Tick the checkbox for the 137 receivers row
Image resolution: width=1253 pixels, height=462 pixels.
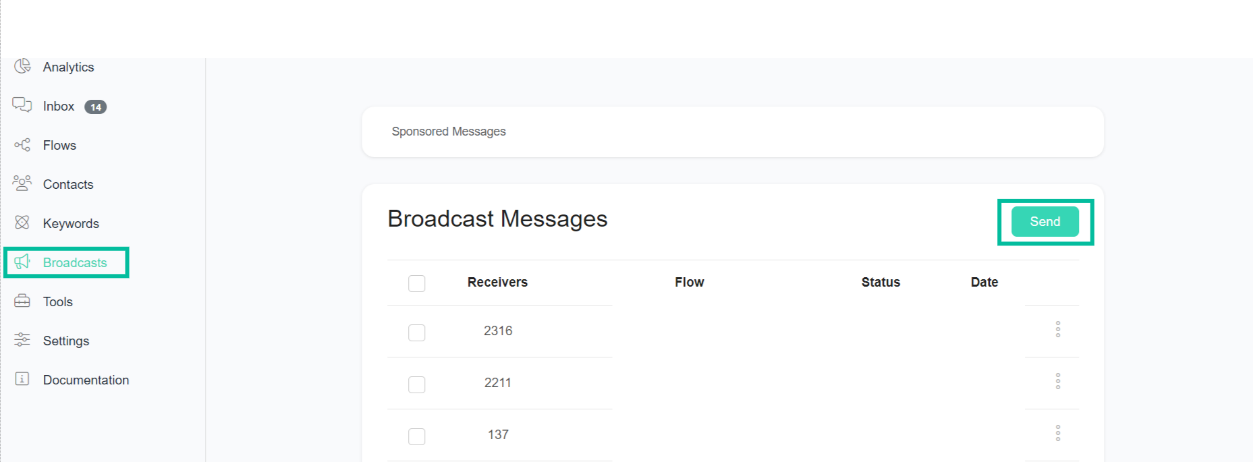click(417, 436)
